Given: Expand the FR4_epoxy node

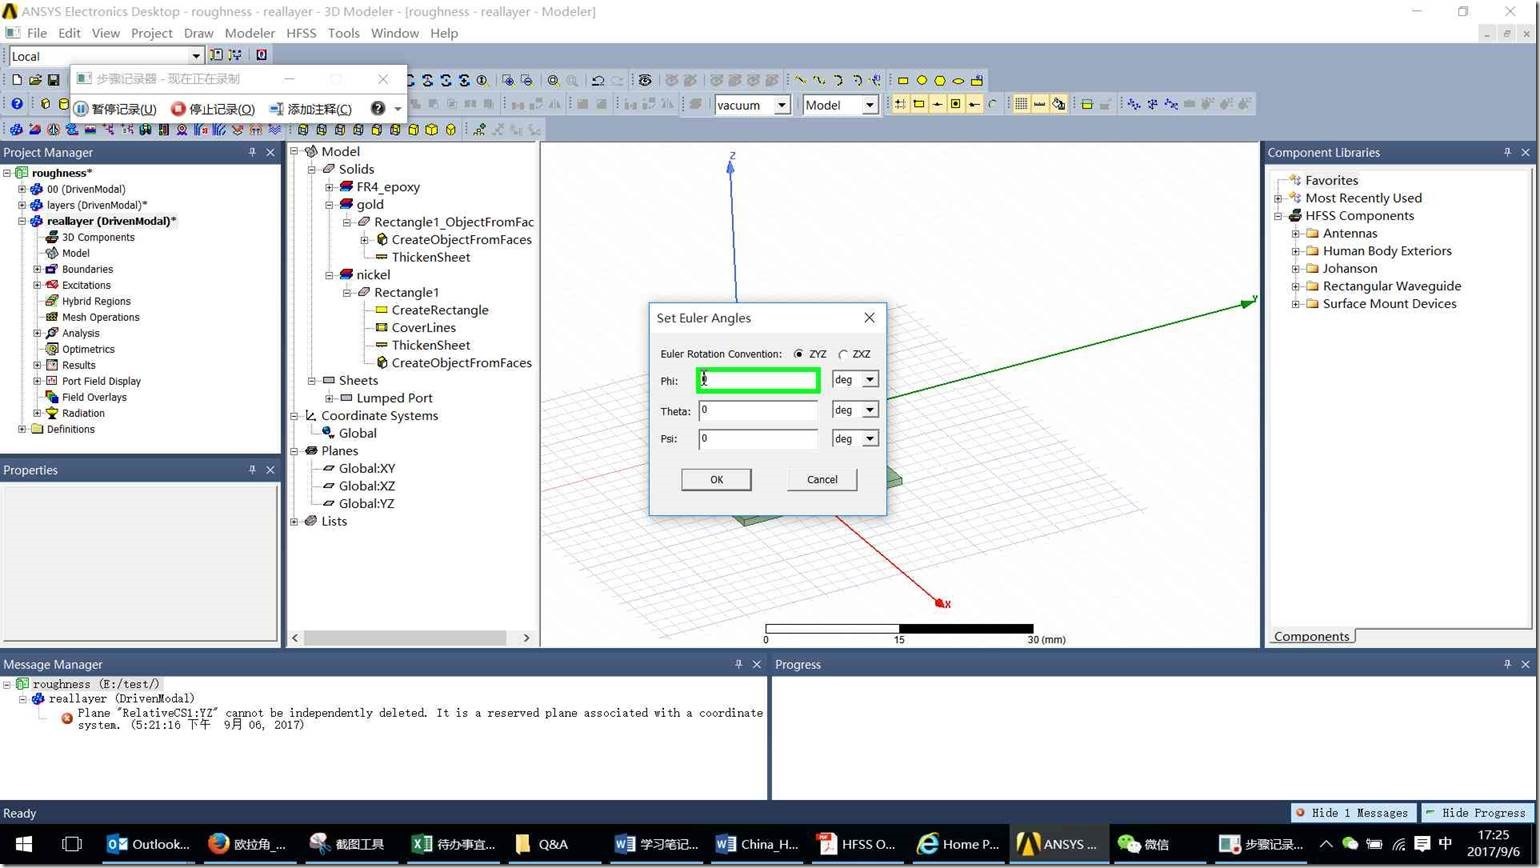Looking at the screenshot, I should tap(329, 187).
